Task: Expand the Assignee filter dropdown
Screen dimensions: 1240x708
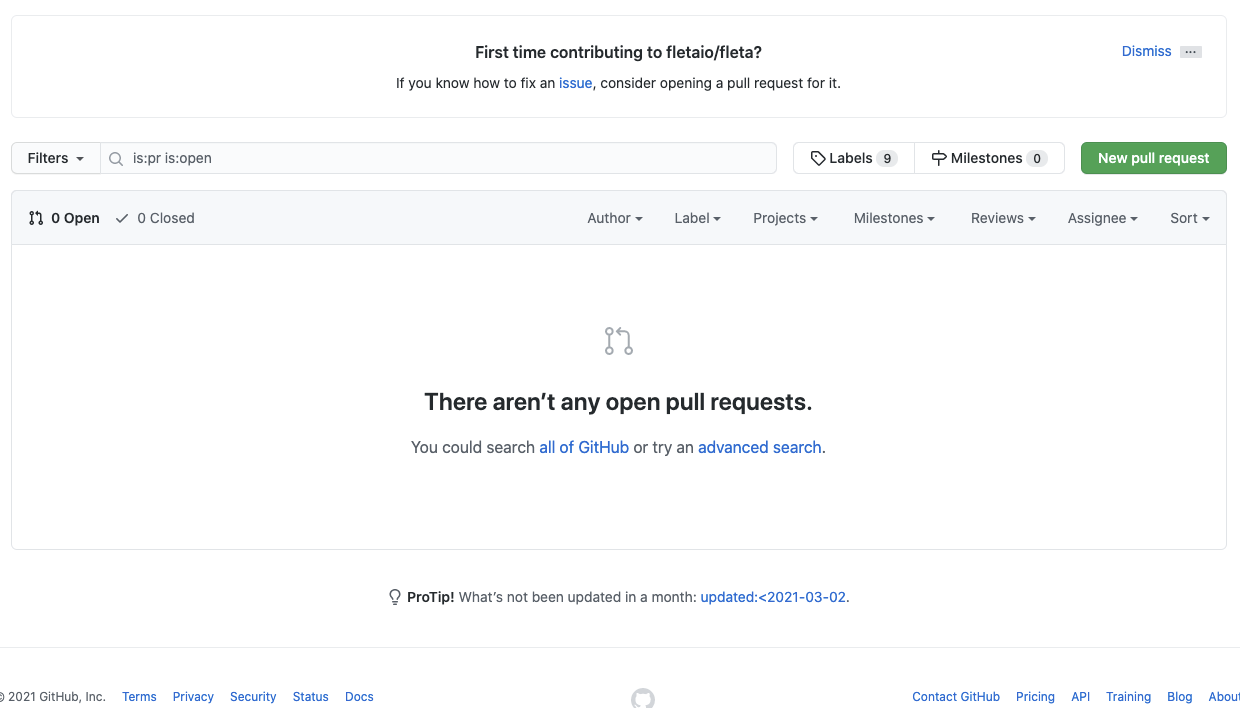Action: (x=1102, y=218)
